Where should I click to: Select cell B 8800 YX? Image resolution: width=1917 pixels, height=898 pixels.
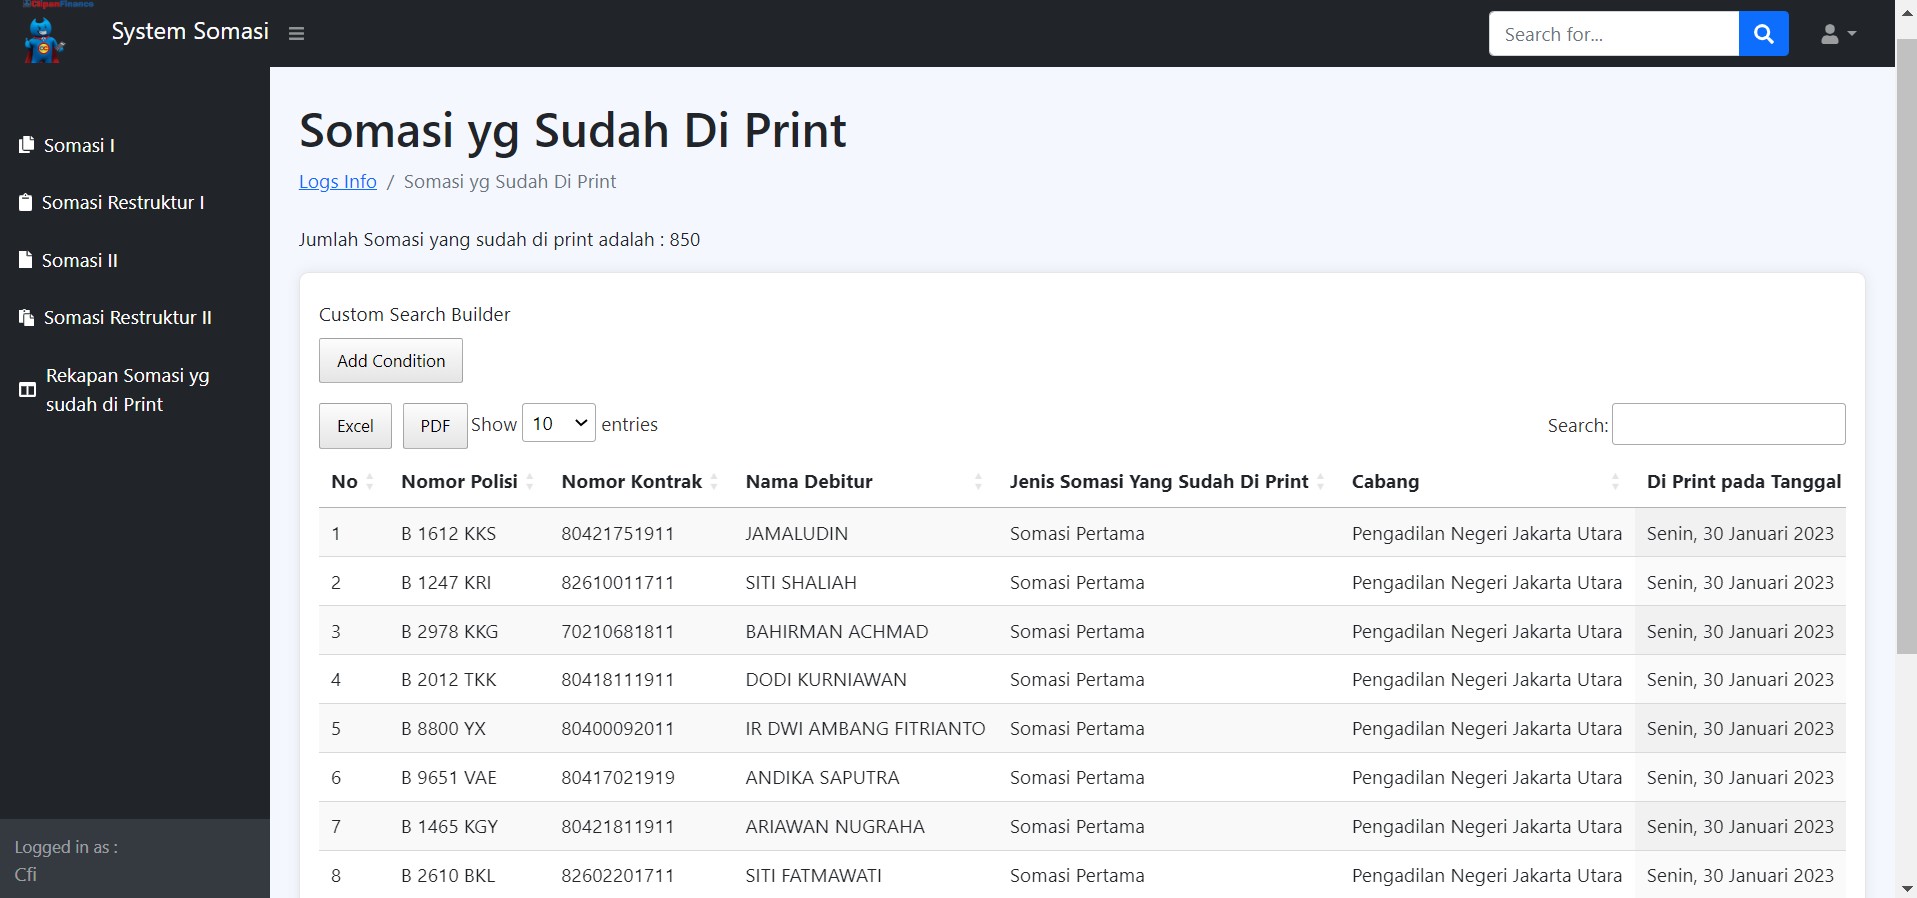[x=443, y=729]
